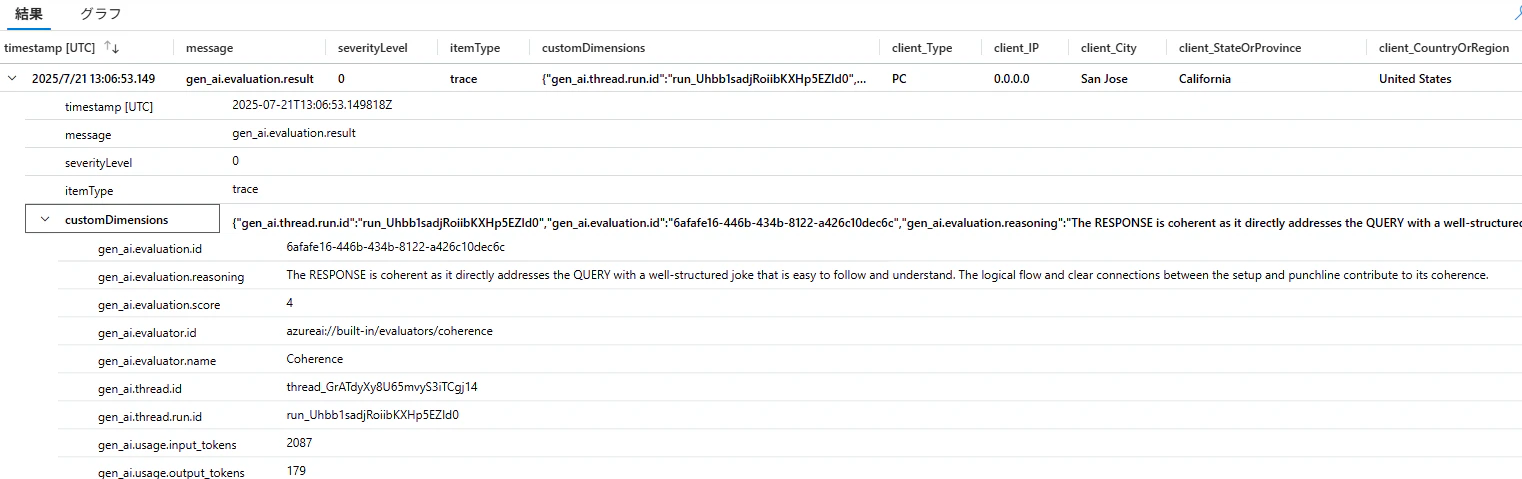Select the gen_ai.thread.run.id key label
This screenshot has width=1522, height=479.
tap(150, 417)
